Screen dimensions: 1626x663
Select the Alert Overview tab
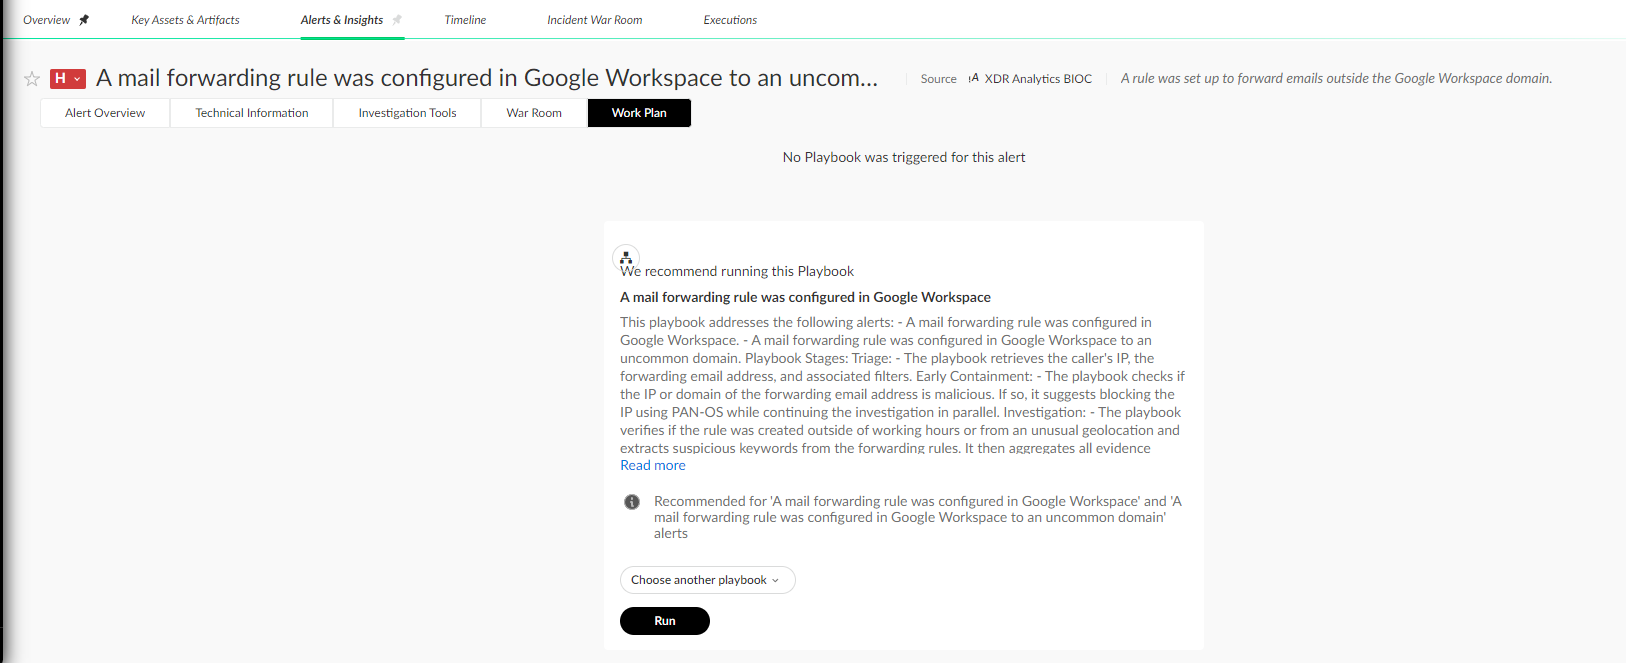105,113
